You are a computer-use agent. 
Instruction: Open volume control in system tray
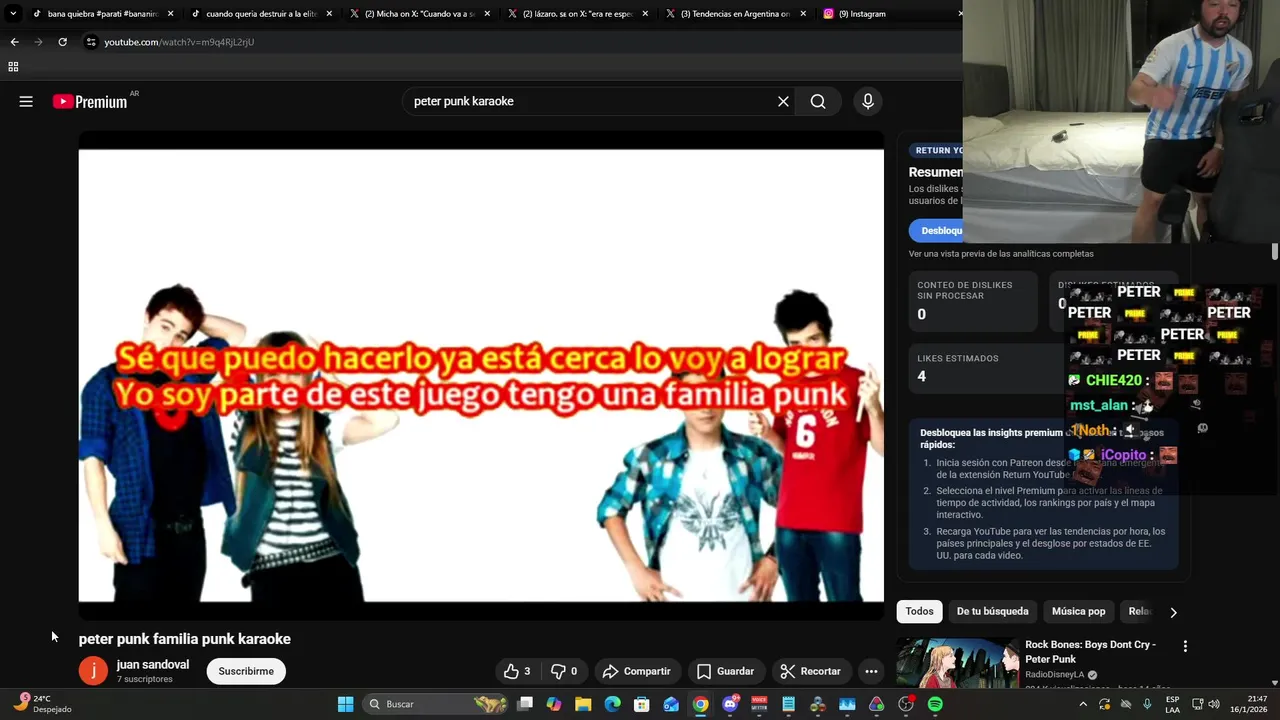click(x=1214, y=704)
